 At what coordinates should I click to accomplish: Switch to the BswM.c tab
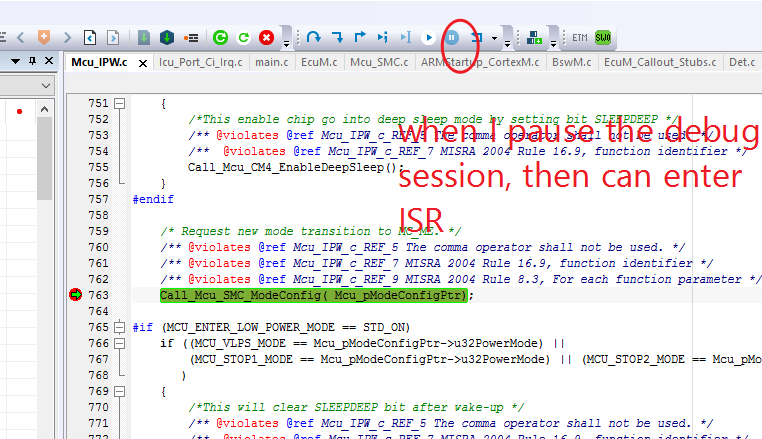tap(572, 62)
